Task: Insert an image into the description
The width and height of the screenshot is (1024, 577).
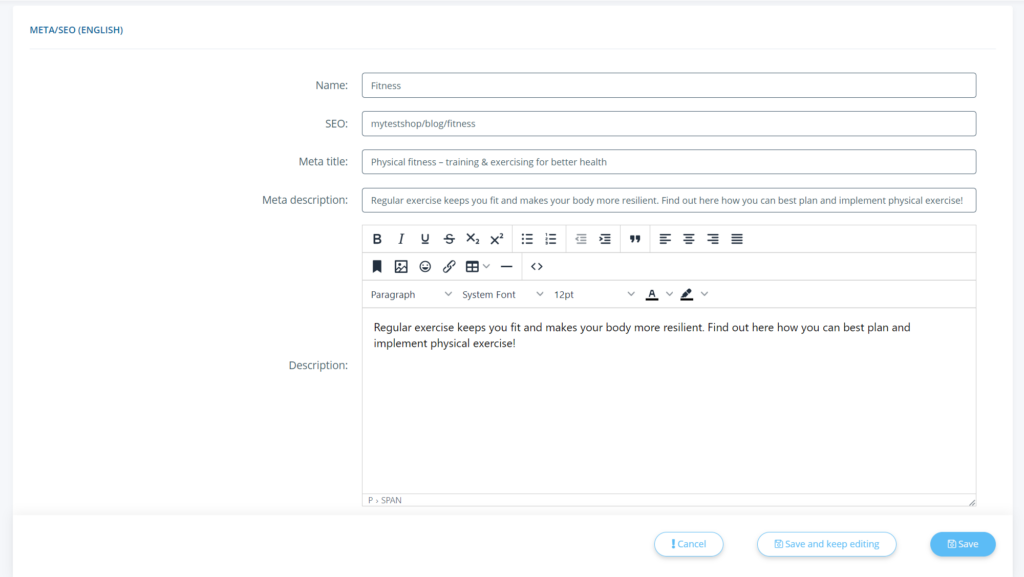Action: (x=401, y=267)
